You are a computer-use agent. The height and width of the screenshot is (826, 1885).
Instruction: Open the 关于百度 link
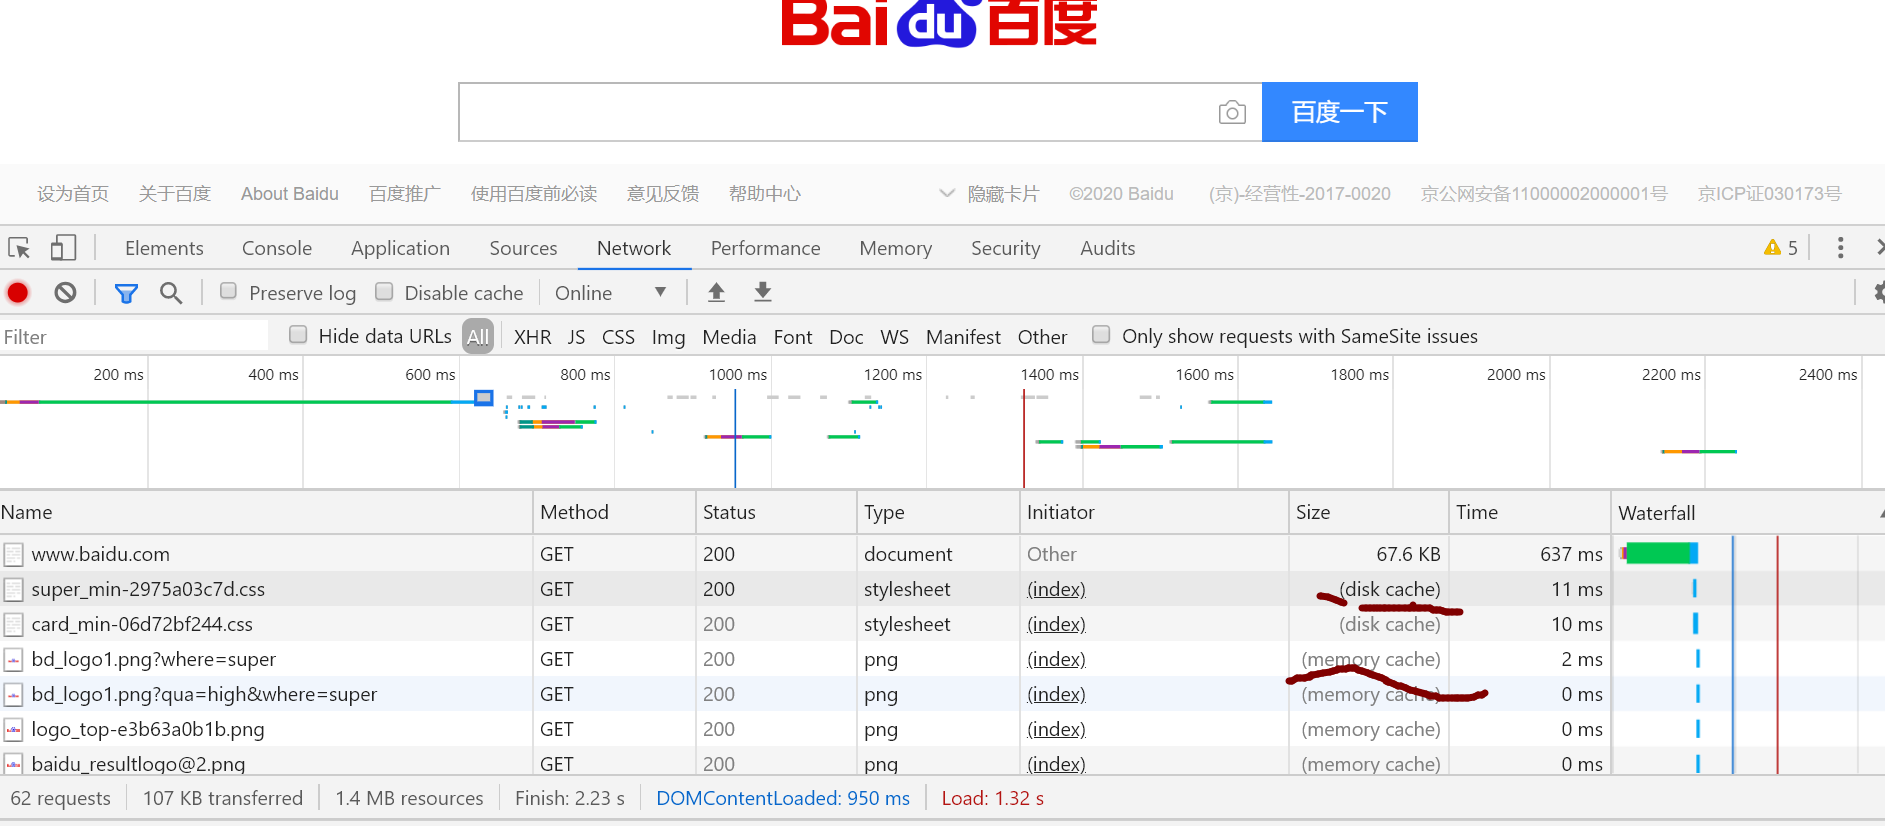pyautogui.click(x=175, y=194)
